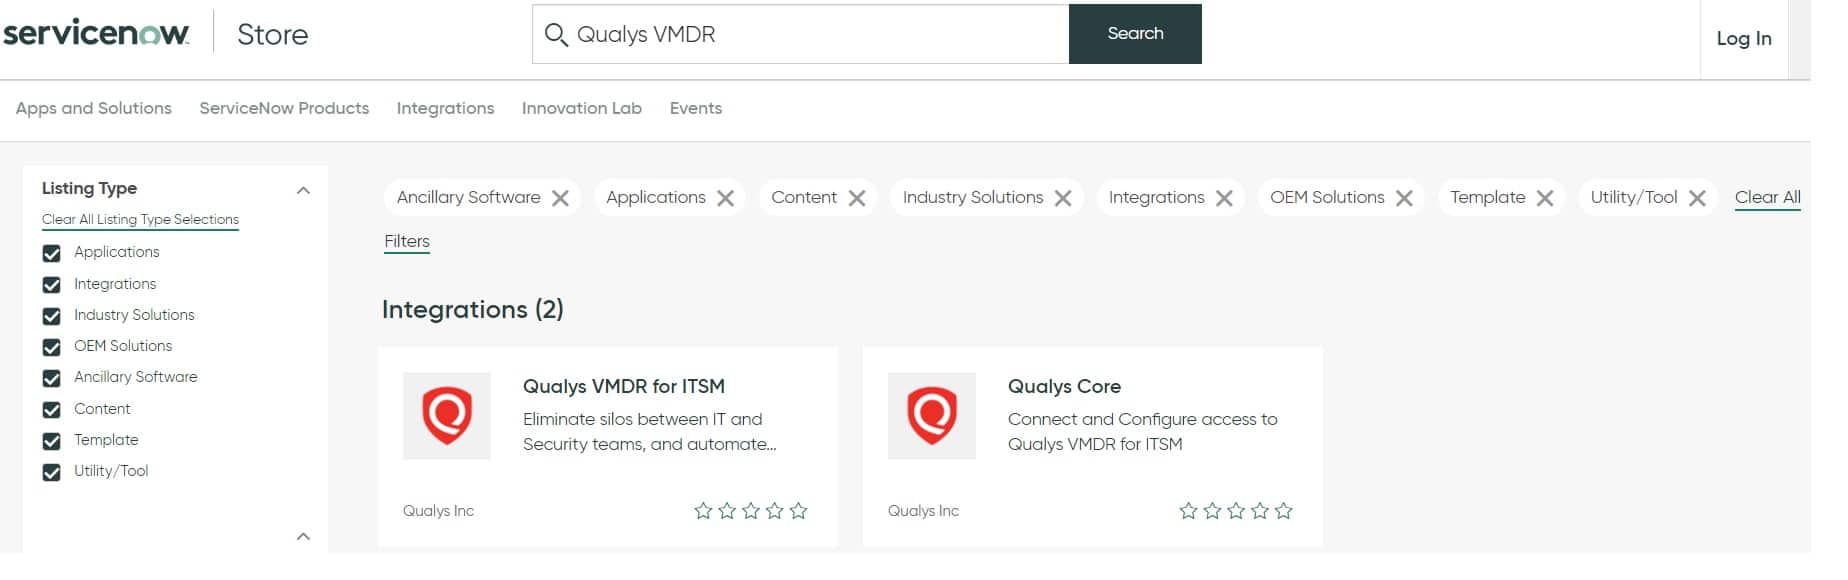This screenshot has height=580, width=1848.
Task: Click the Qualys Core logo thumbnail
Action: click(932, 416)
